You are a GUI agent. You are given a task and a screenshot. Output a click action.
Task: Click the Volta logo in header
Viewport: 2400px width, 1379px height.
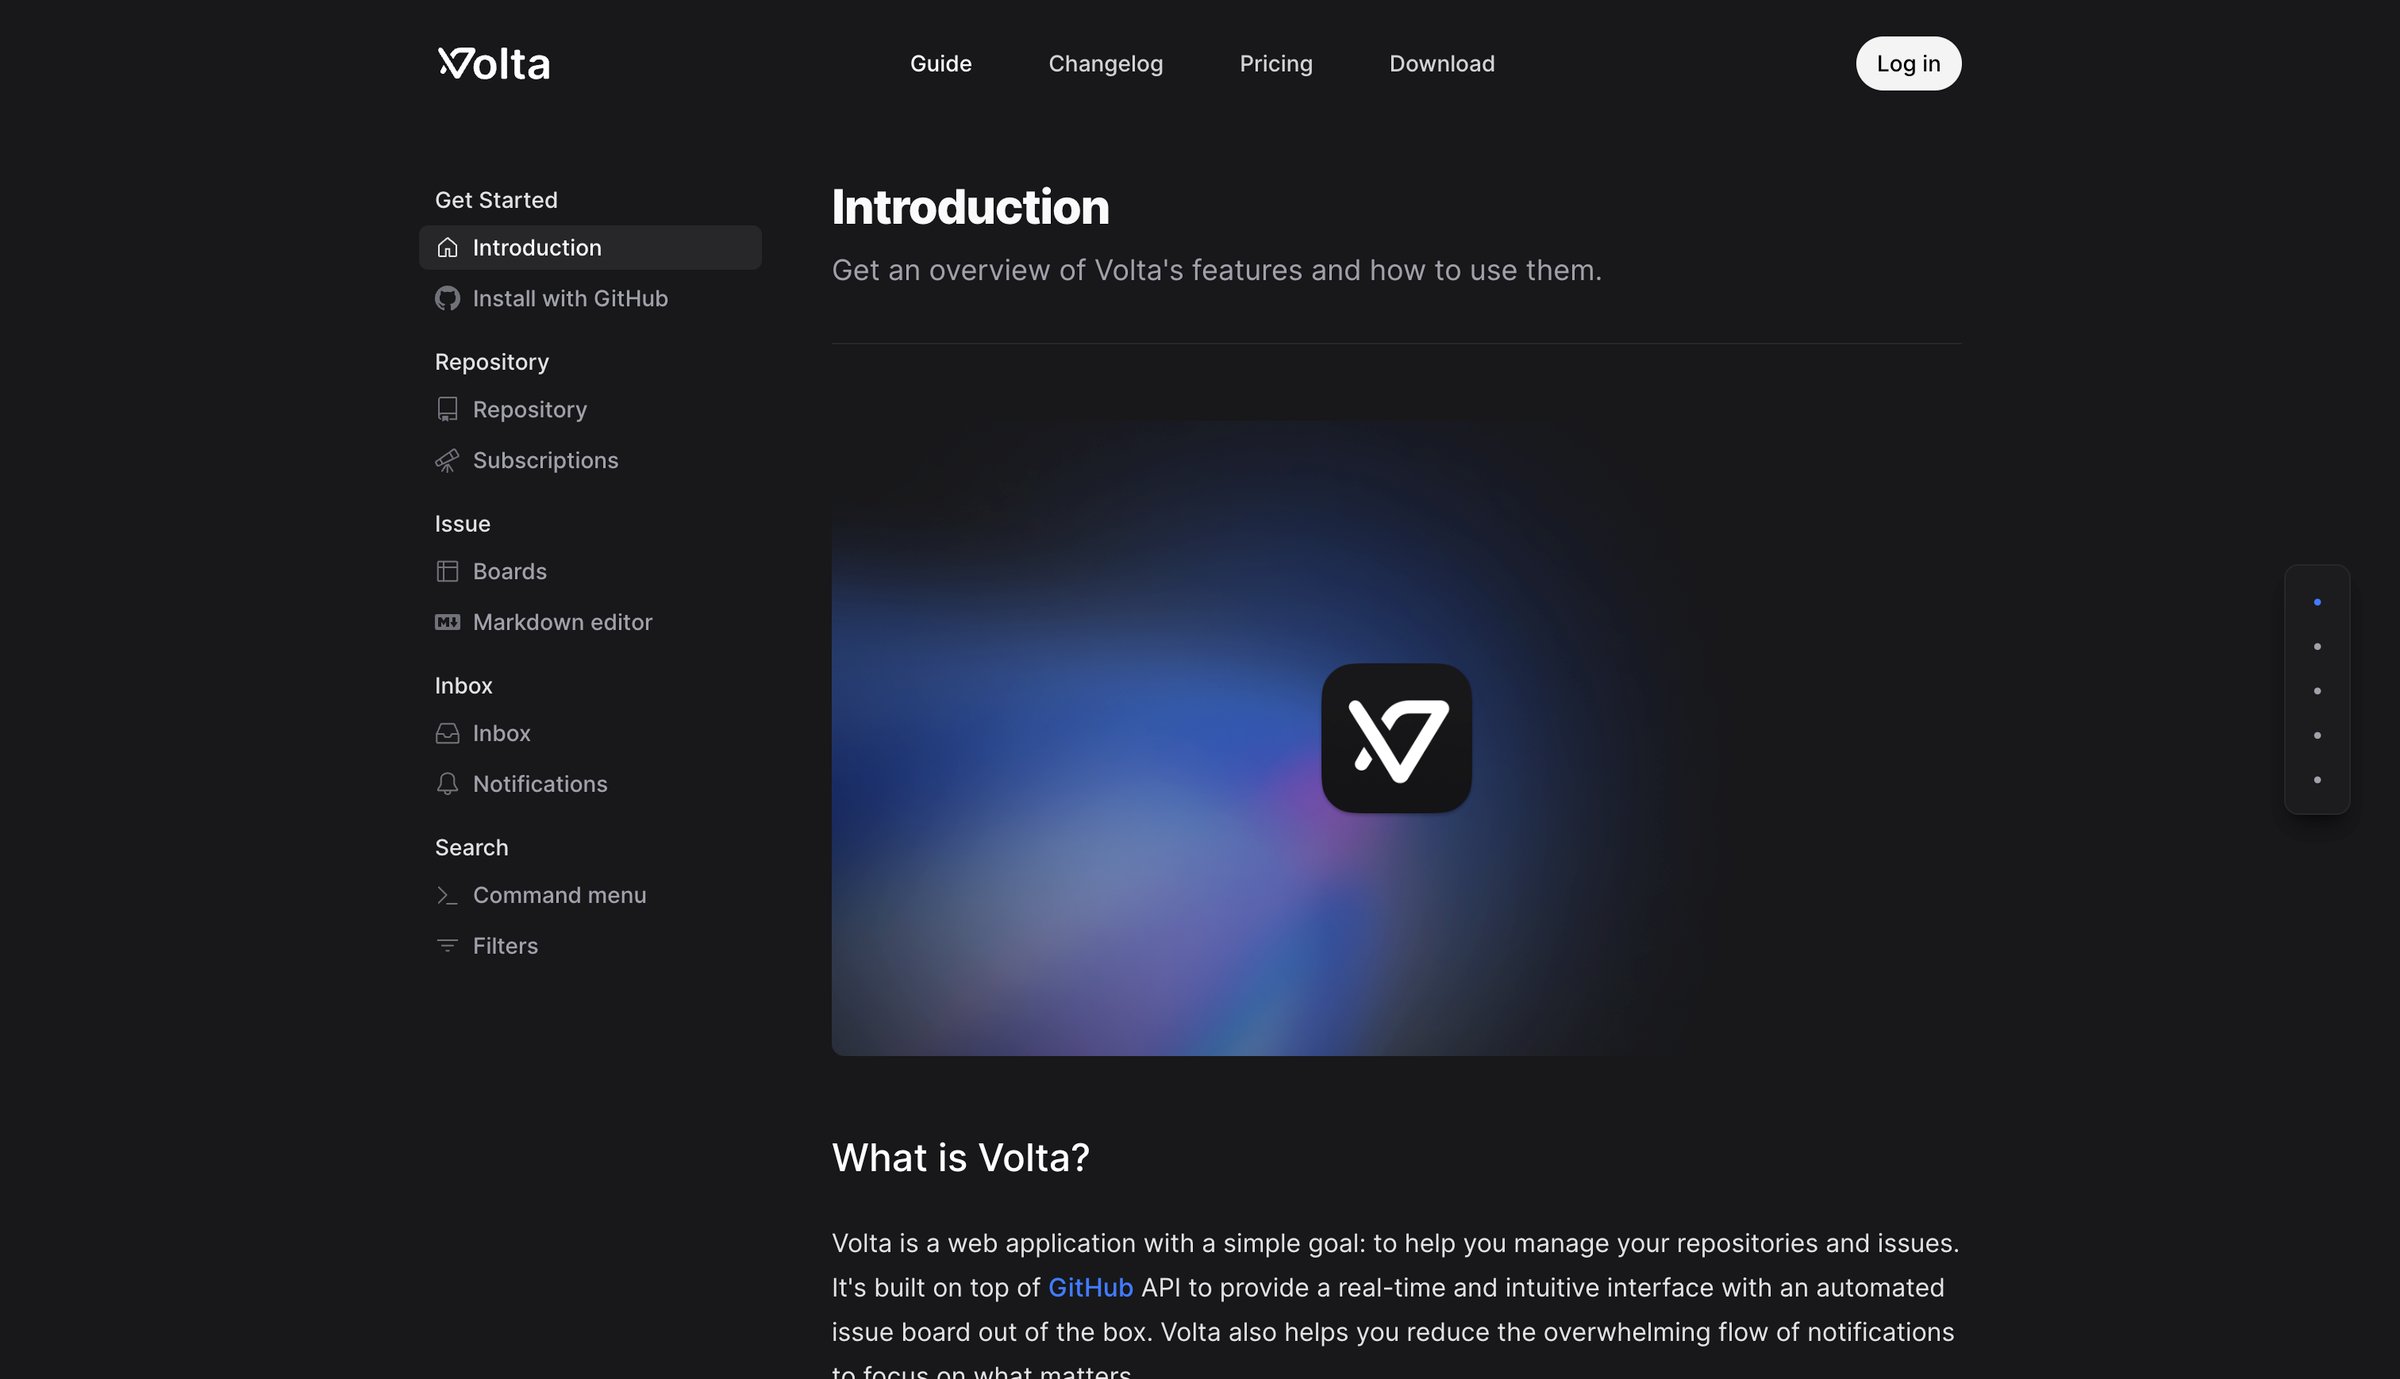[x=493, y=63]
